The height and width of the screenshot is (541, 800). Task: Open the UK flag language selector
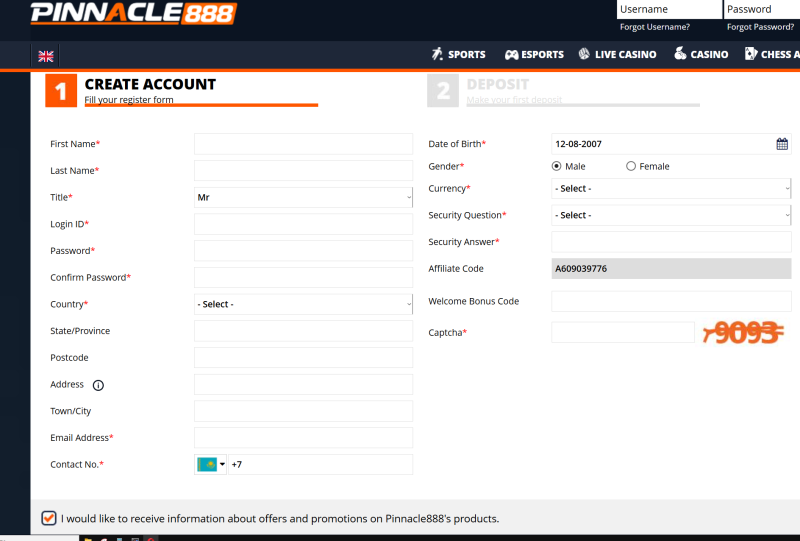[x=46, y=56]
